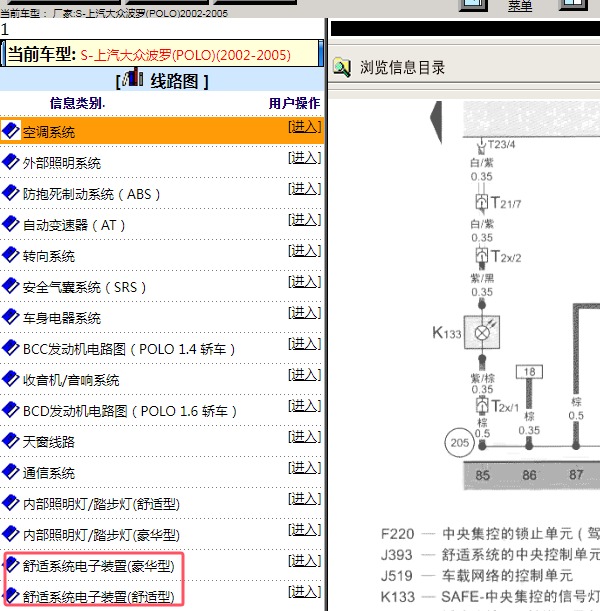Viewport: 600px width, 611px height.
Task: Click [进入] for 自动变速器（AT）
Action: coord(305,220)
